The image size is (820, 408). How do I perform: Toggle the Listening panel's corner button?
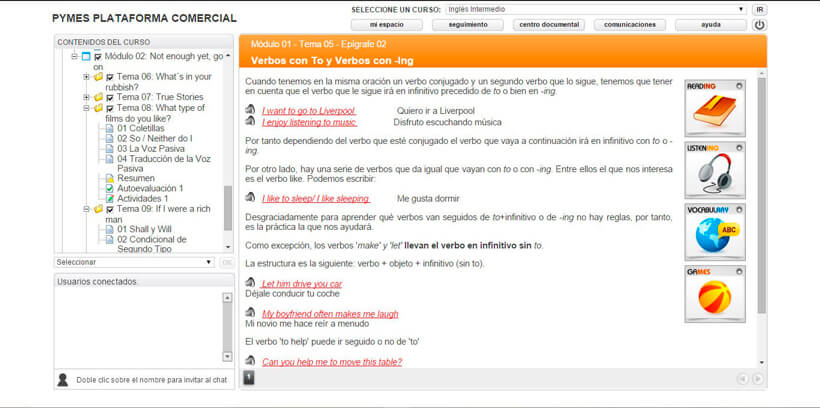[739, 148]
